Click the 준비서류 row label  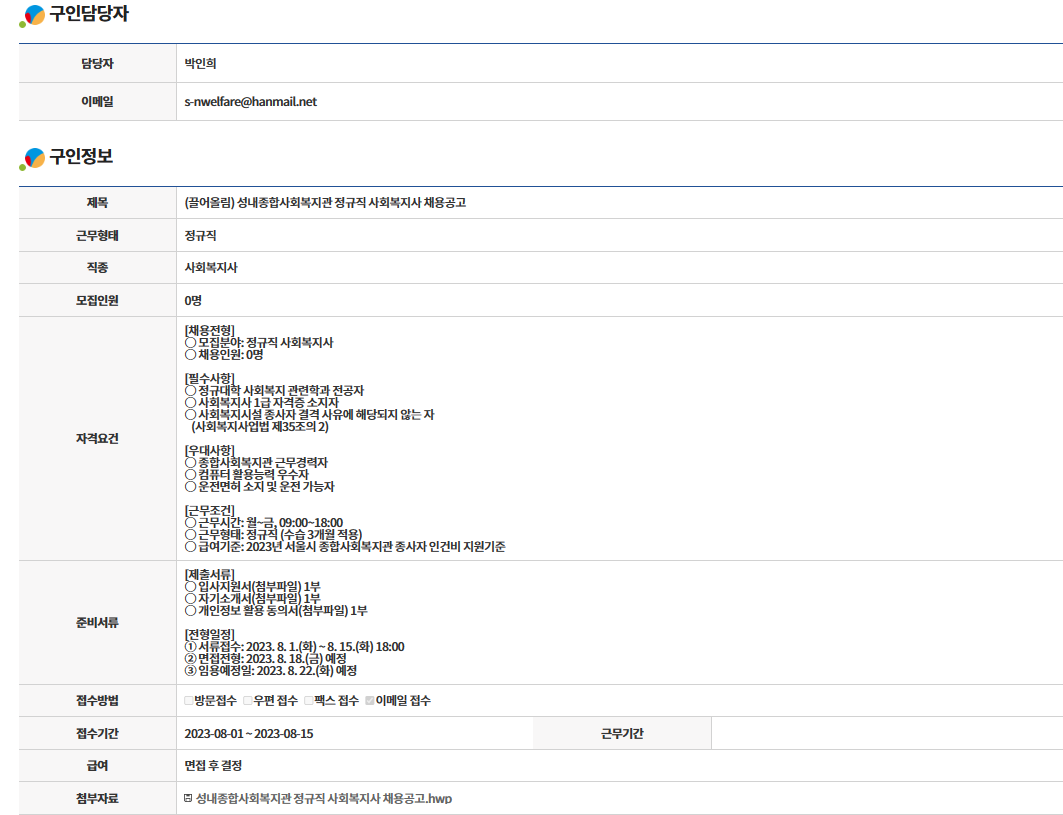pyautogui.click(x=97, y=622)
